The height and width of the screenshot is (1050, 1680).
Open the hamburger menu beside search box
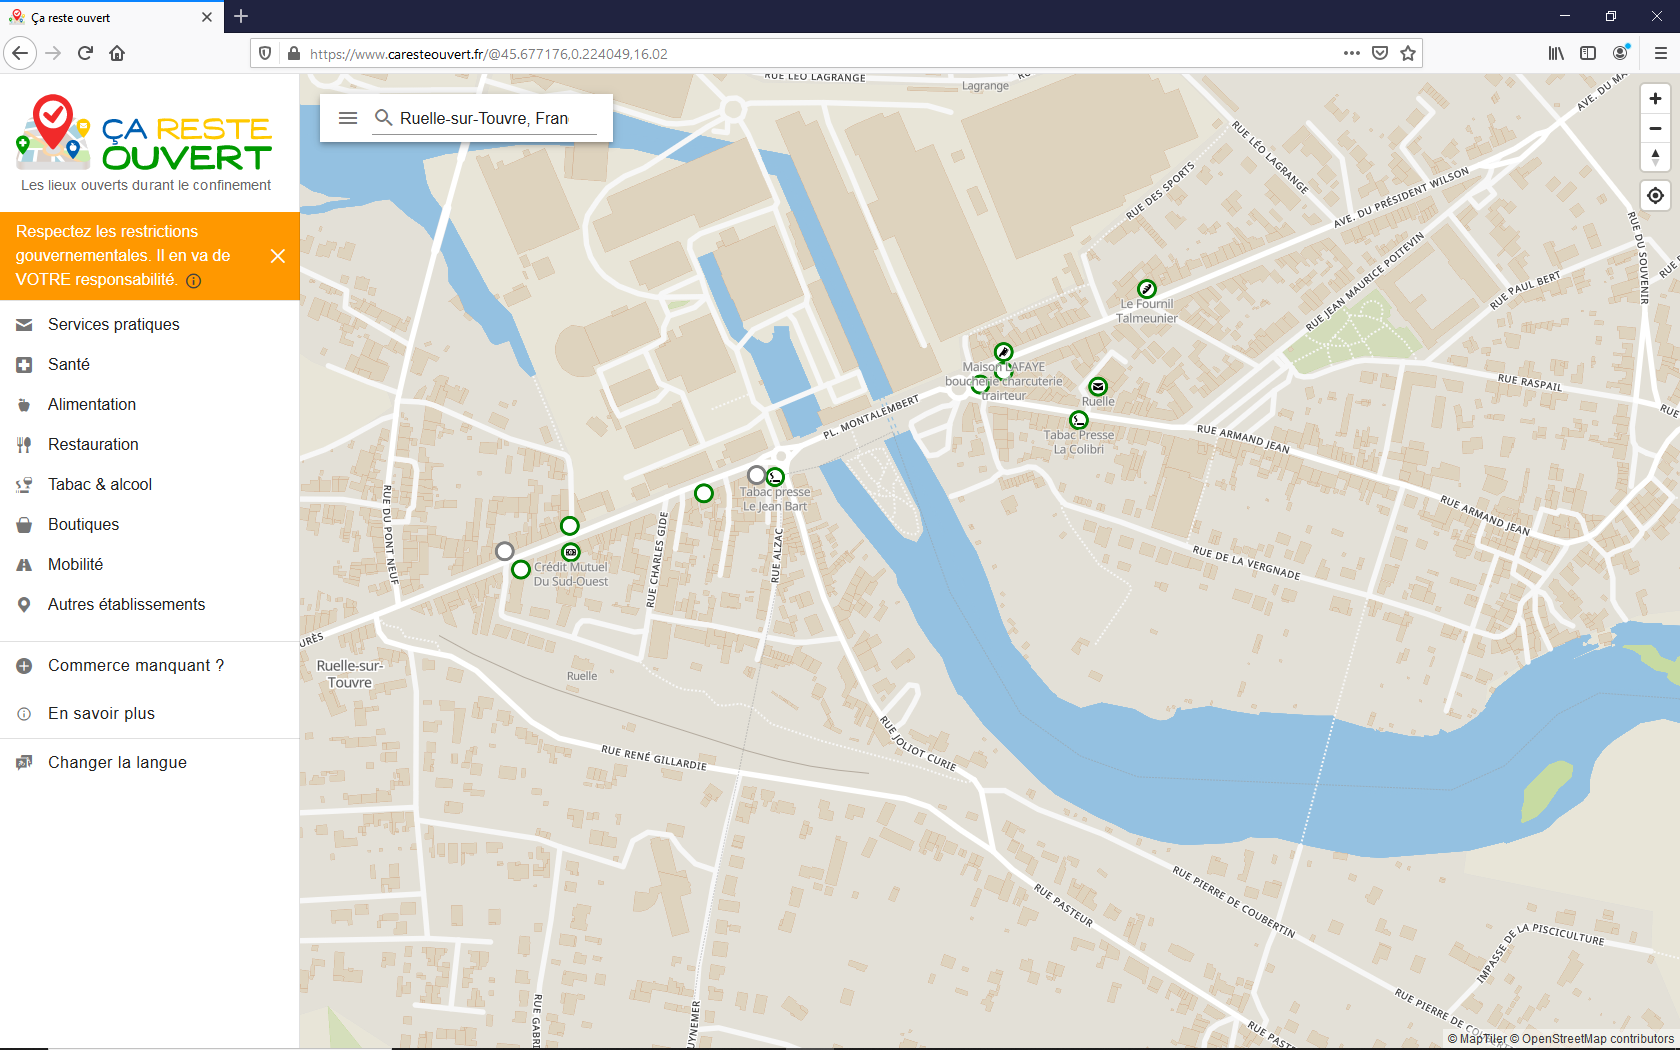tap(348, 118)
